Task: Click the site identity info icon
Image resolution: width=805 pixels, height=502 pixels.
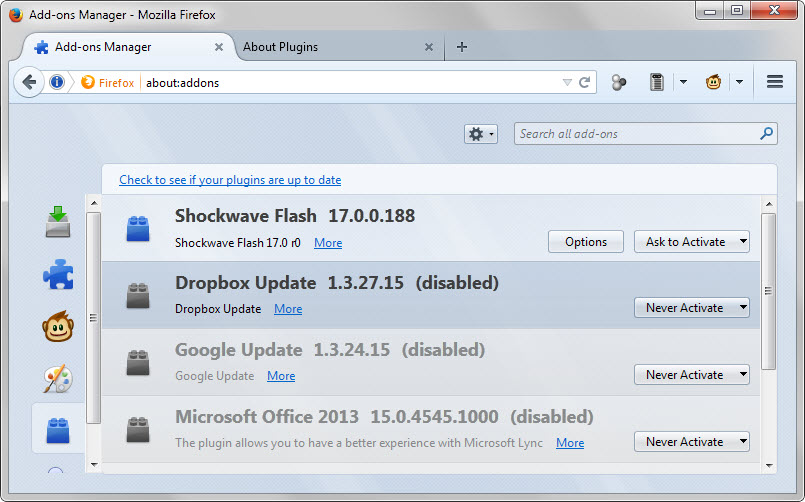Action: tap(57, 82)
